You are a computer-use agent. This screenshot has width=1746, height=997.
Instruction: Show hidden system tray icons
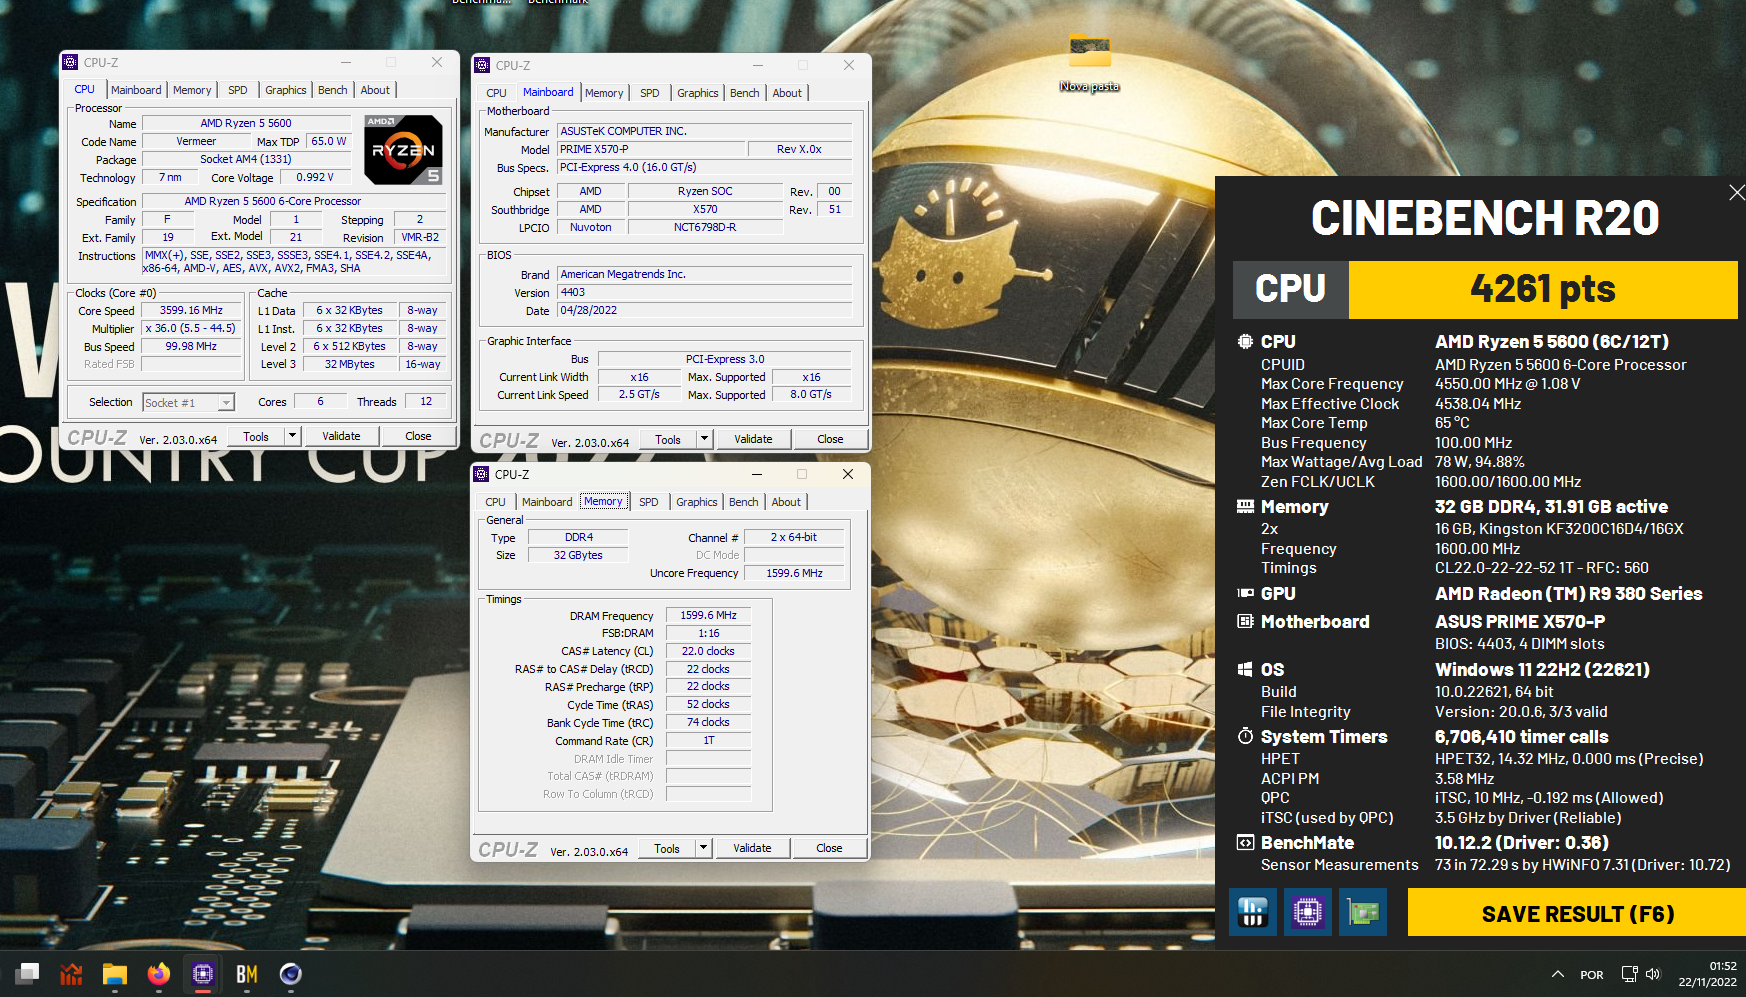pyautogui.click(x=1558, y=974)
